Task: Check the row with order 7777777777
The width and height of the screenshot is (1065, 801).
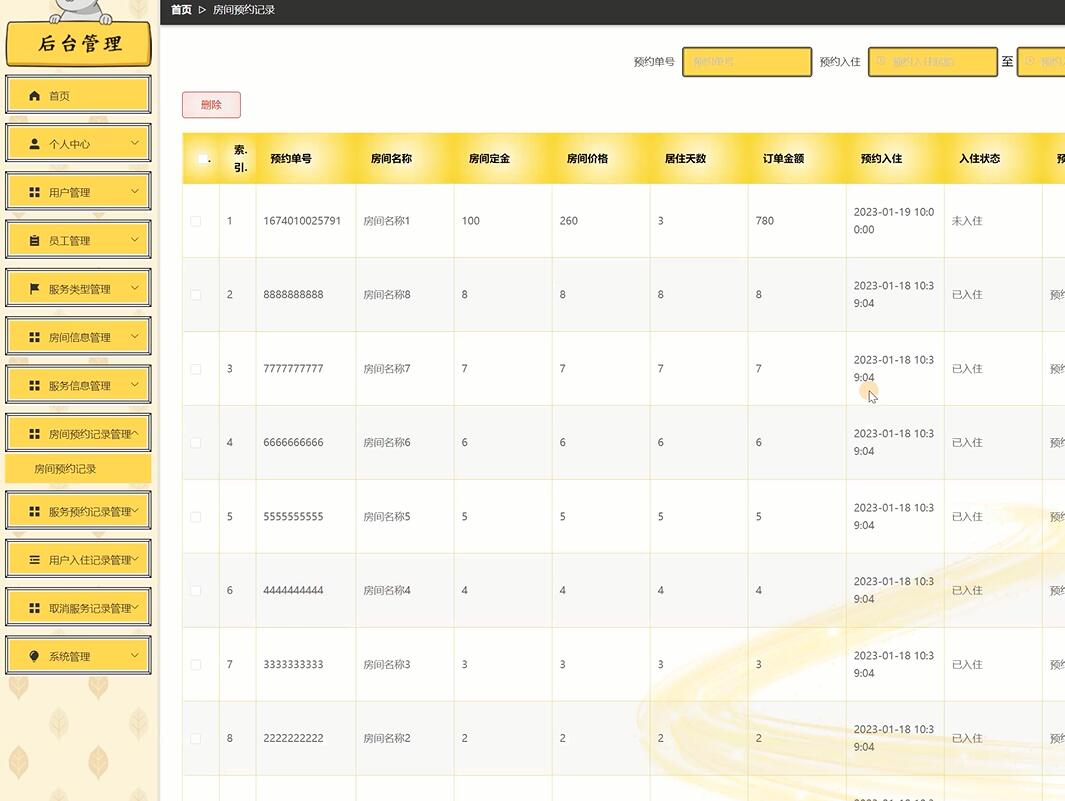Action: [196, 369]
